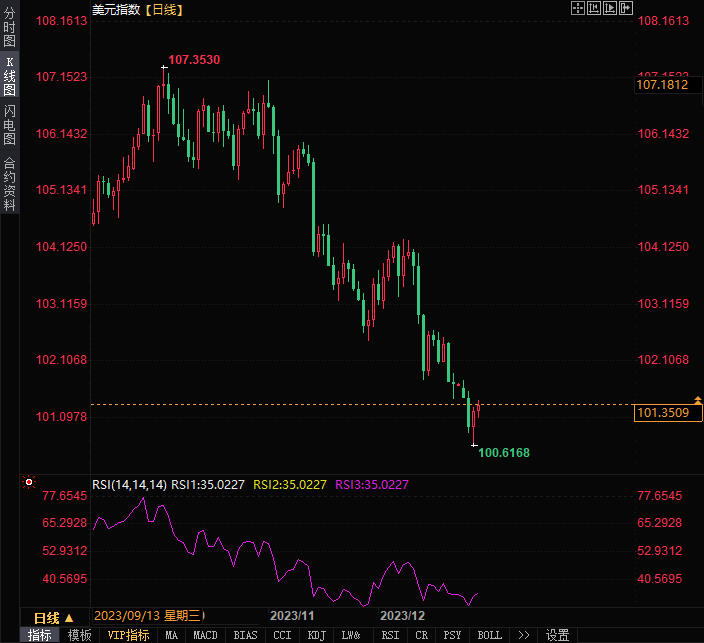Click the jump-to-start chart icon
Viewport: 704px width, 643px height.
coord(593,8)
